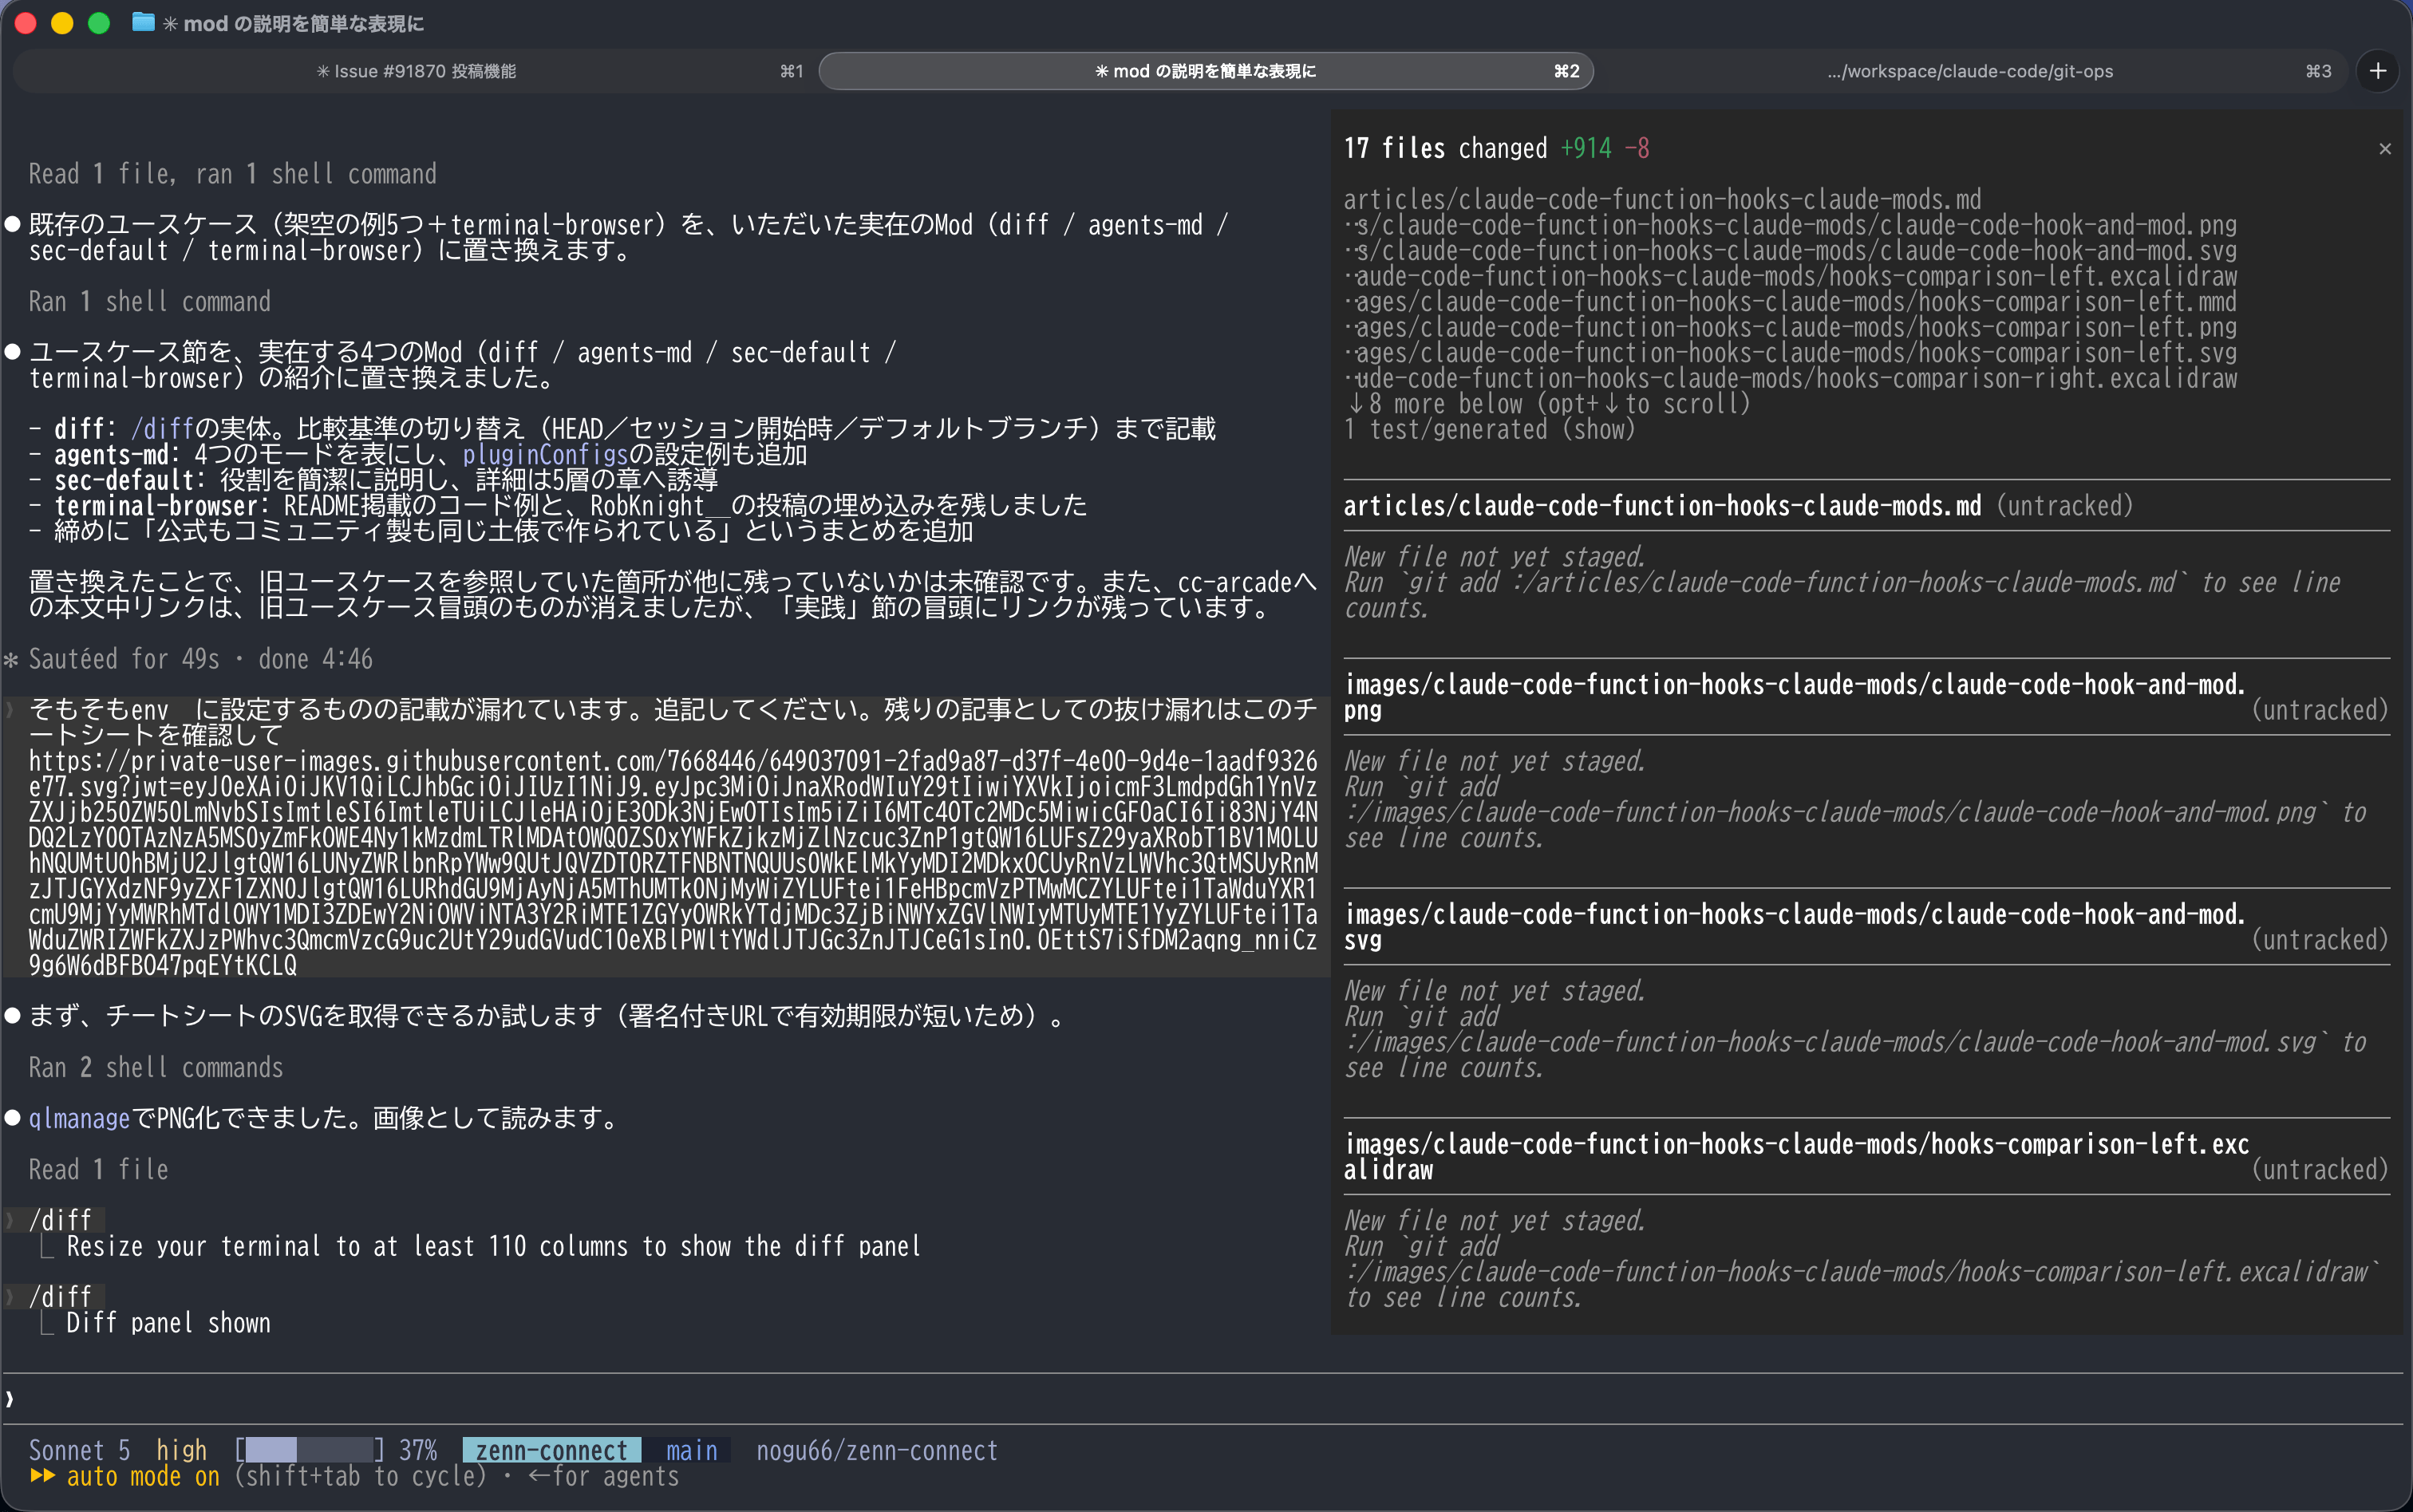Screen dimensions: 2413x1512
Task: Expand the 'Ran 1 shell command' summary
Action: click(150, 301)
